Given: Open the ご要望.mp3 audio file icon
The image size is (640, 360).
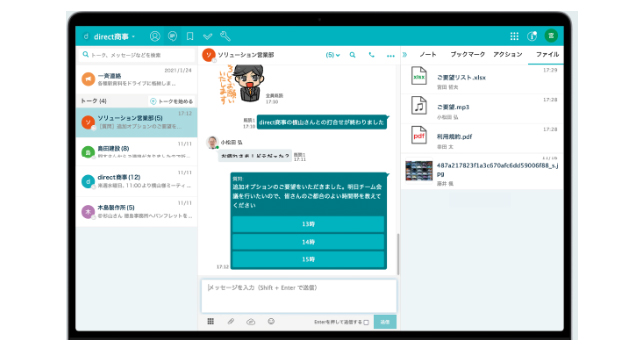Looking at the screenshot, I should tap(419, 106).
